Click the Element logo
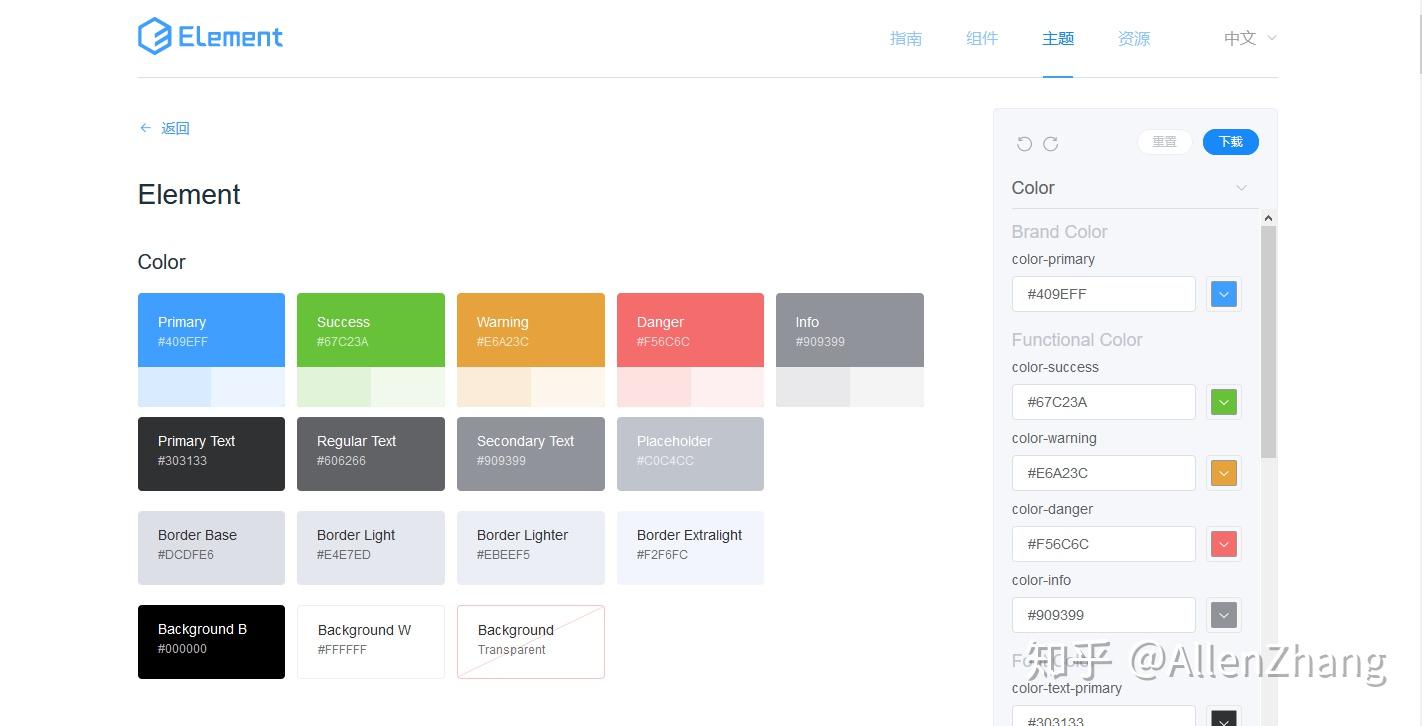The width and height of the screenshot is (1422, 726). 210,37
